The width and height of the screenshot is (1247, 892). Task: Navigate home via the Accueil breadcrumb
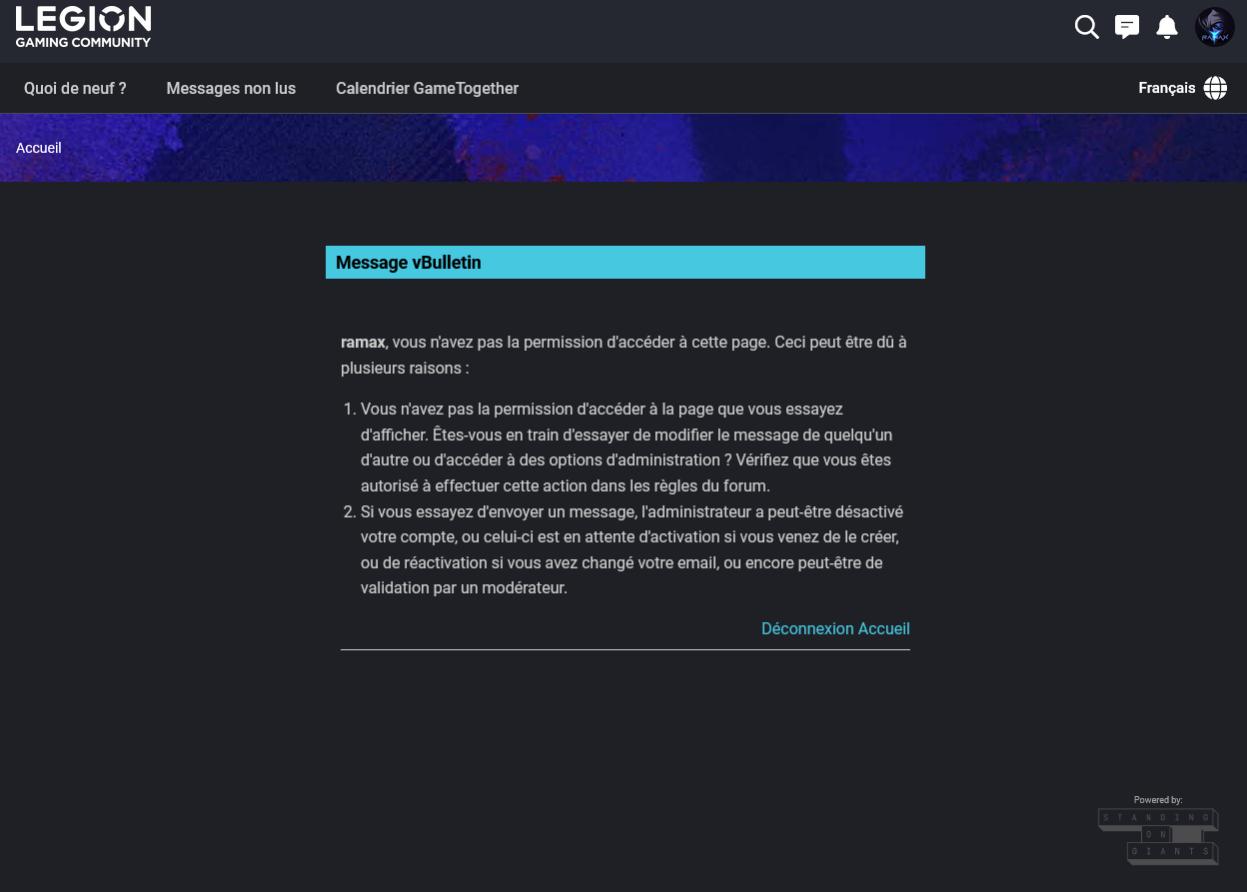point(38,147)
